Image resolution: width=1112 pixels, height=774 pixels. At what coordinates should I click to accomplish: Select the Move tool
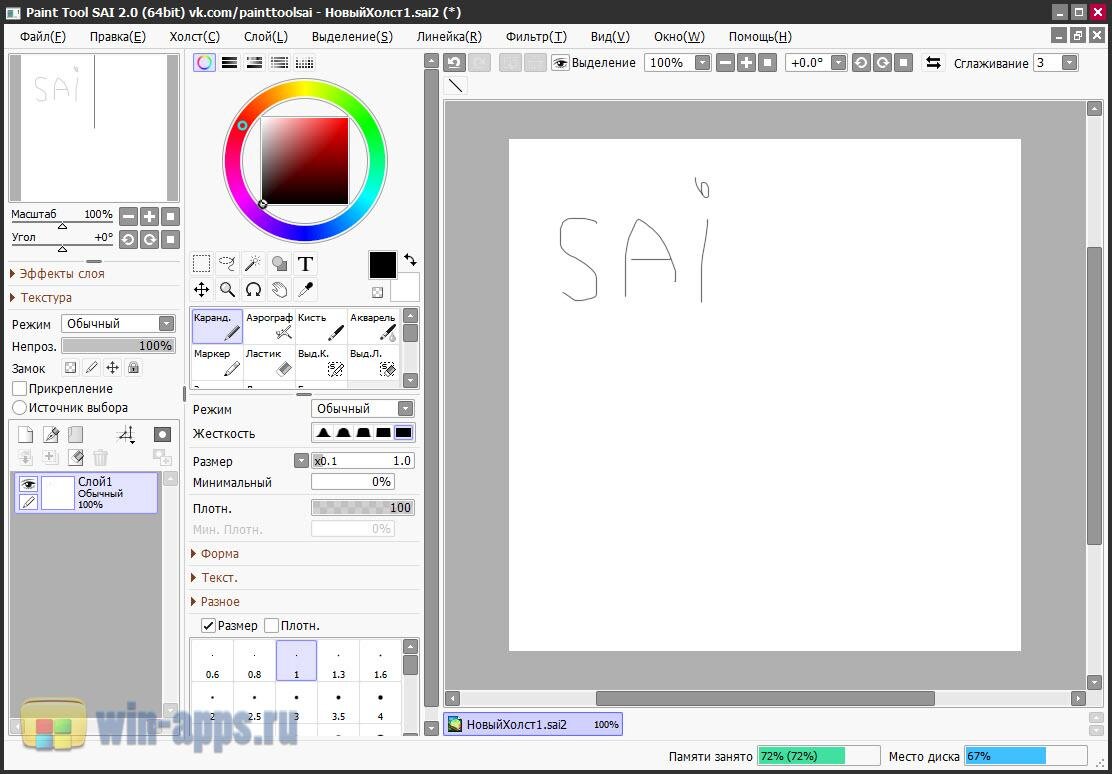201,289
